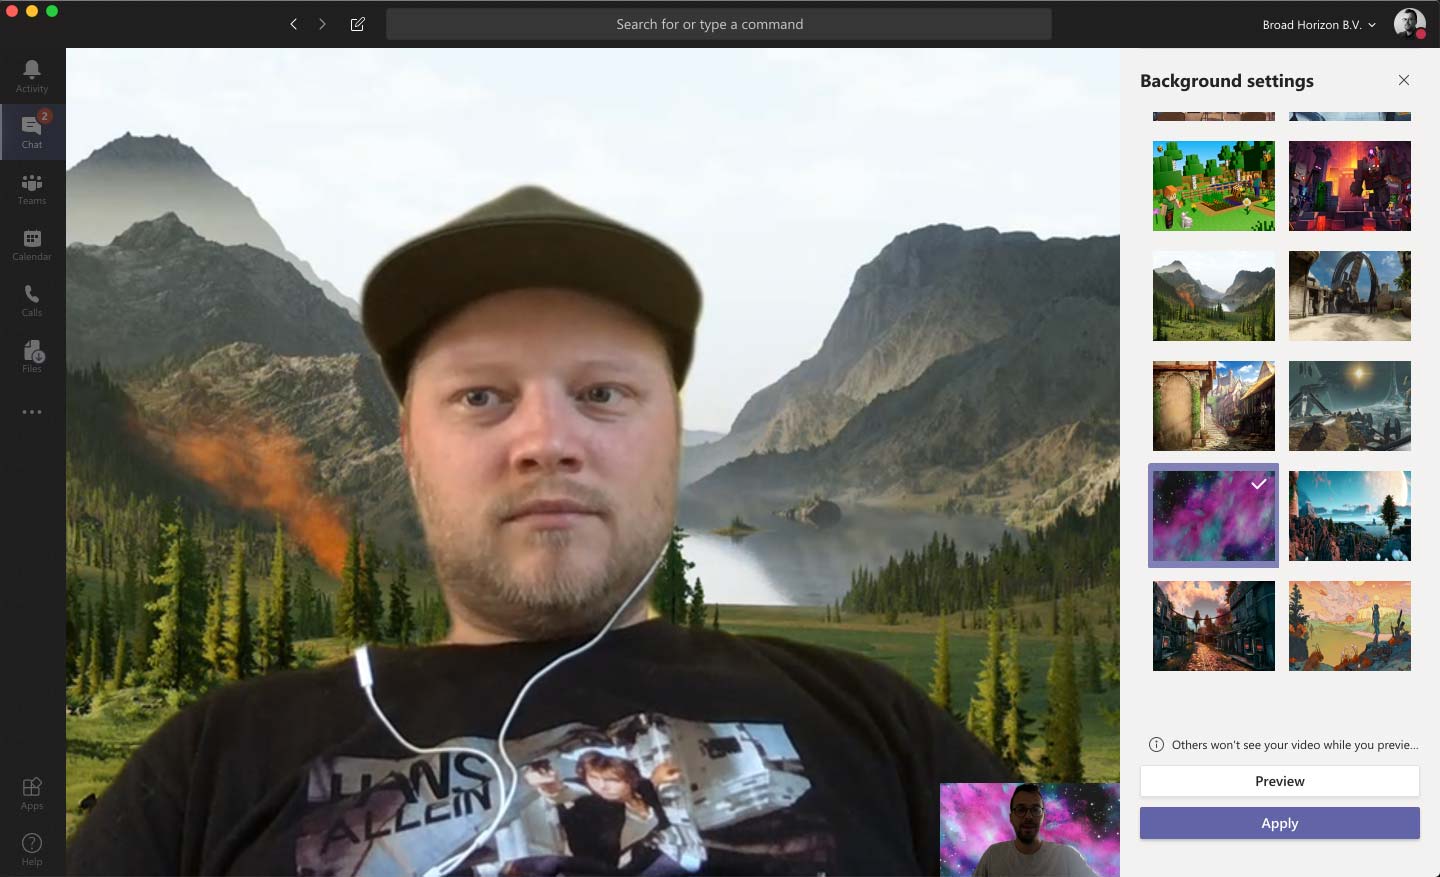Open Chat with 2 unread badge

32,131
